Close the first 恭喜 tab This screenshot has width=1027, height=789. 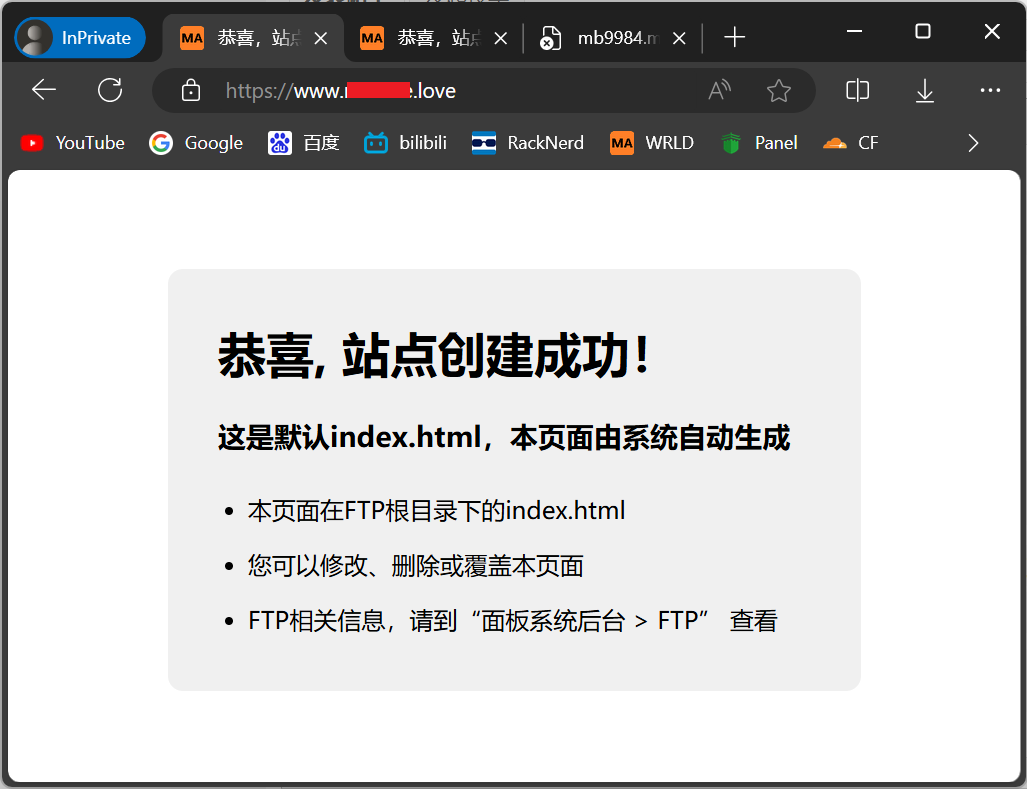tap(321, 39)
